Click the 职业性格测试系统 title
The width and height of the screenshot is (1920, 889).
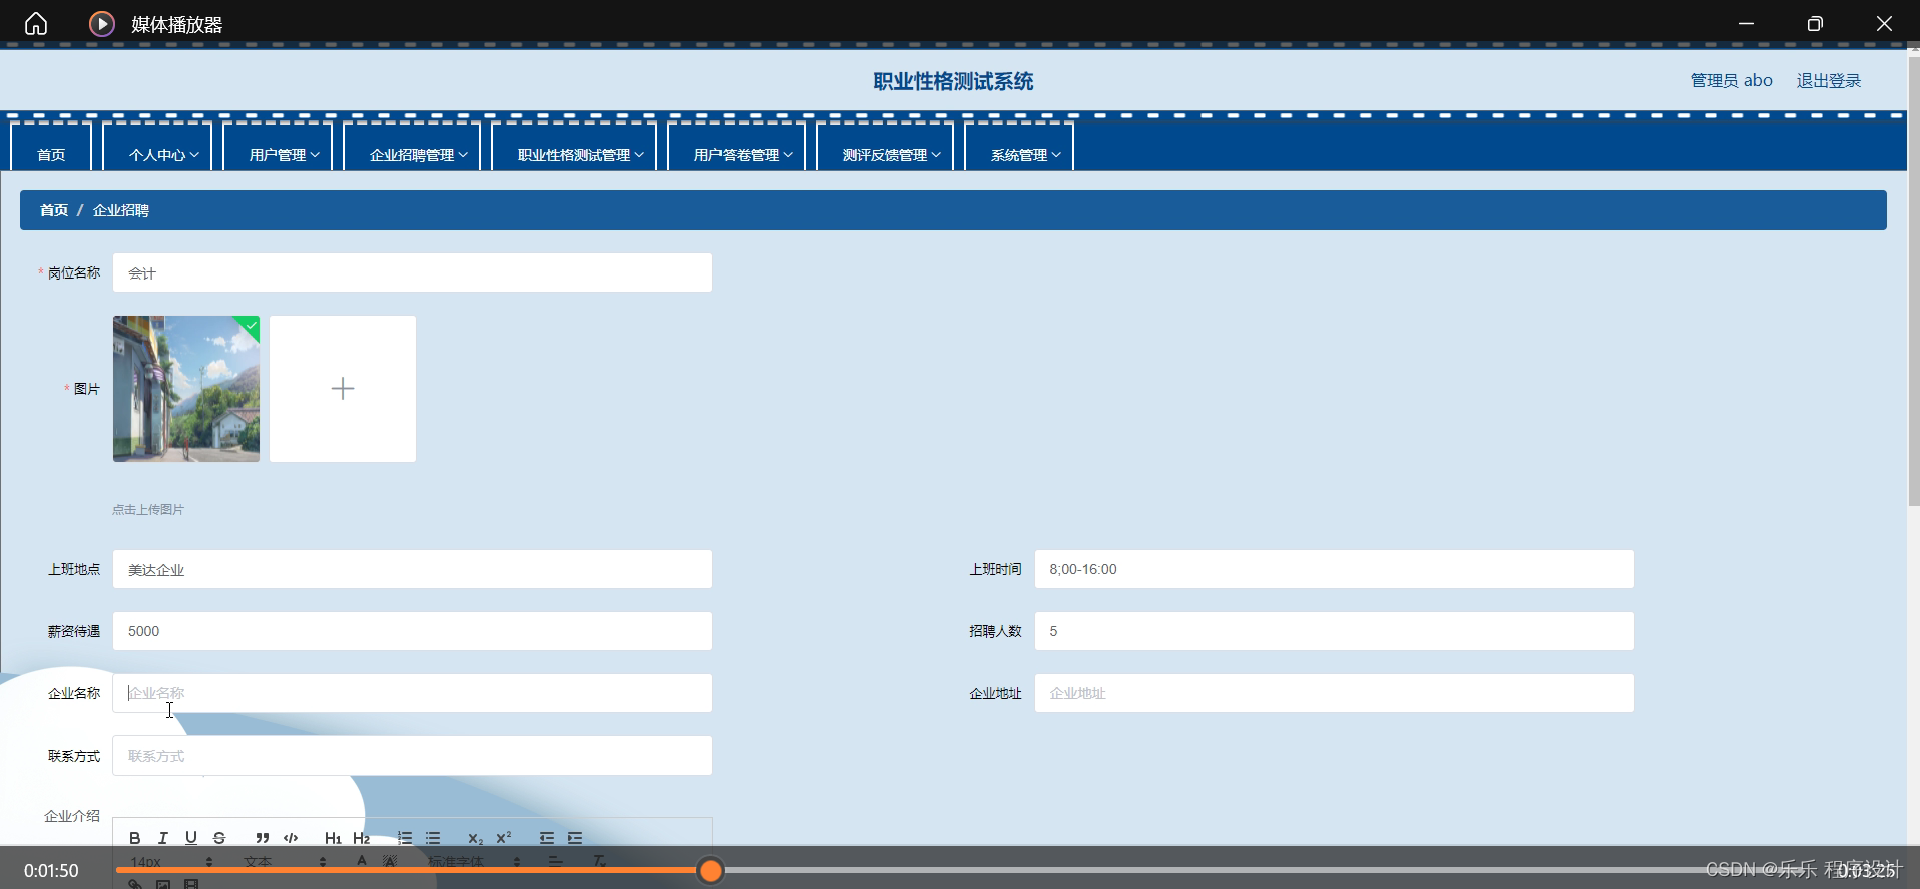[953, 81]
